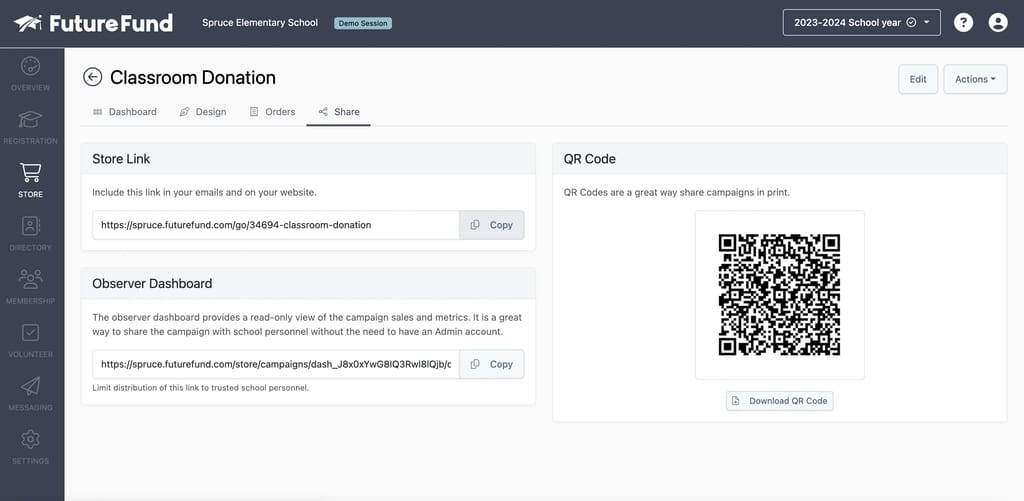Click the Download QR Code button

[780, 401]
